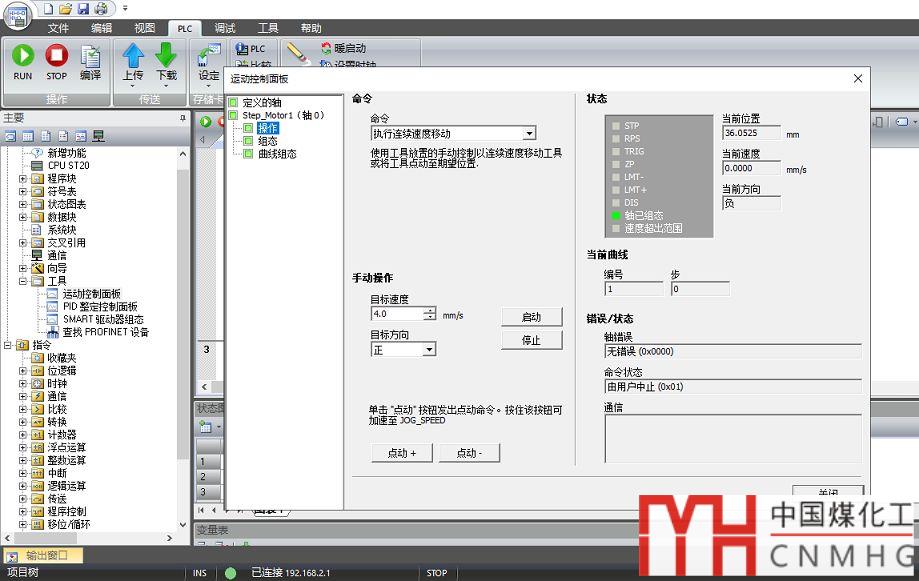Screen dimensions: 919x581
Task: Click the 停止 stop button
Action: (532, 340)
